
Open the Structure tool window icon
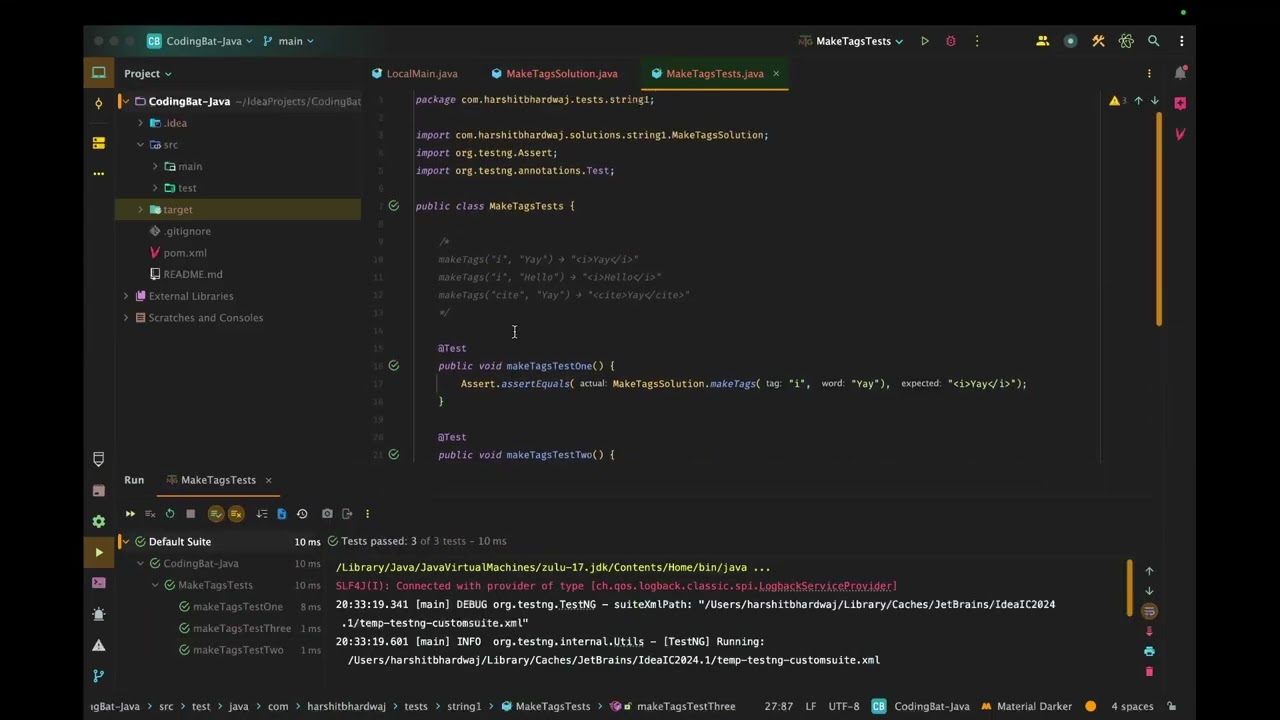click(x=98, y=143)
